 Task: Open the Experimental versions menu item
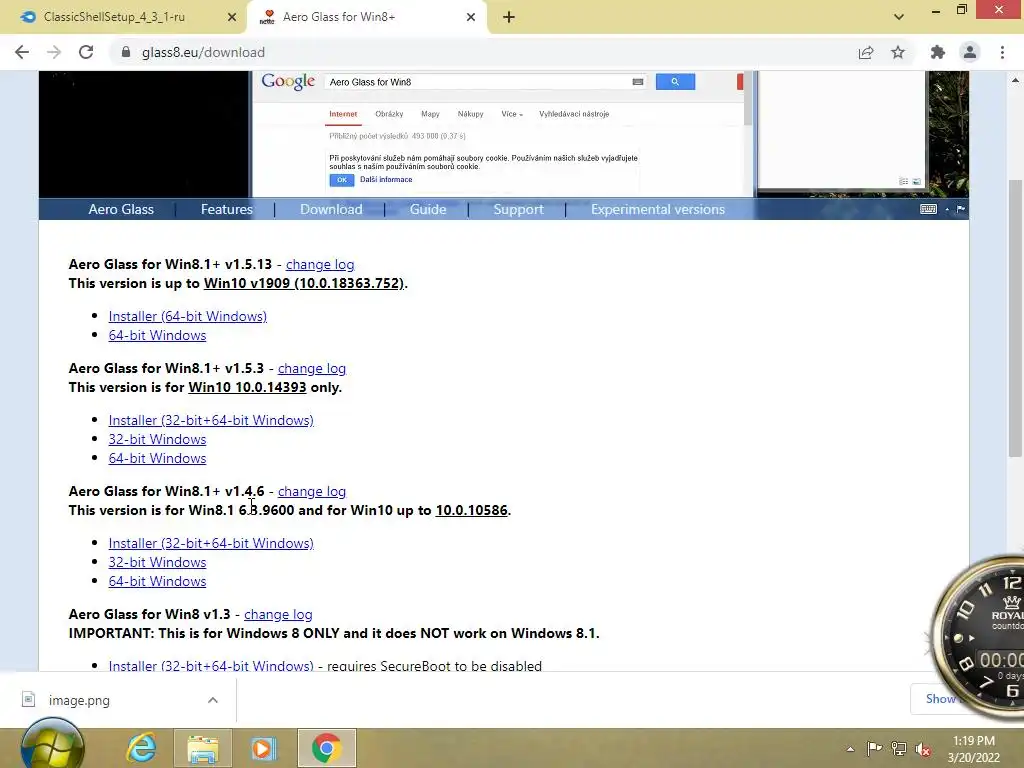[x=658, y=210]
